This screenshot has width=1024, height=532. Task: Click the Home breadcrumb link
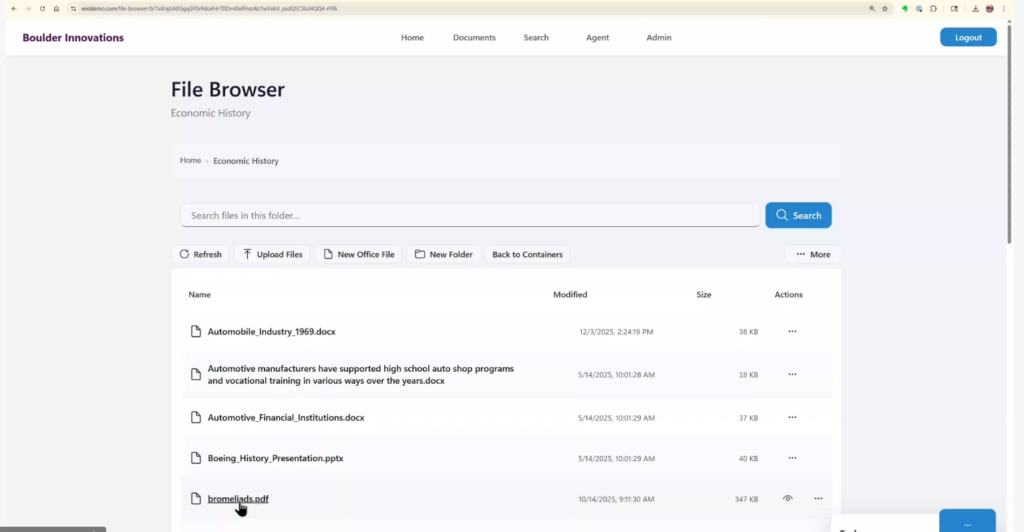[x=190, y=161]
